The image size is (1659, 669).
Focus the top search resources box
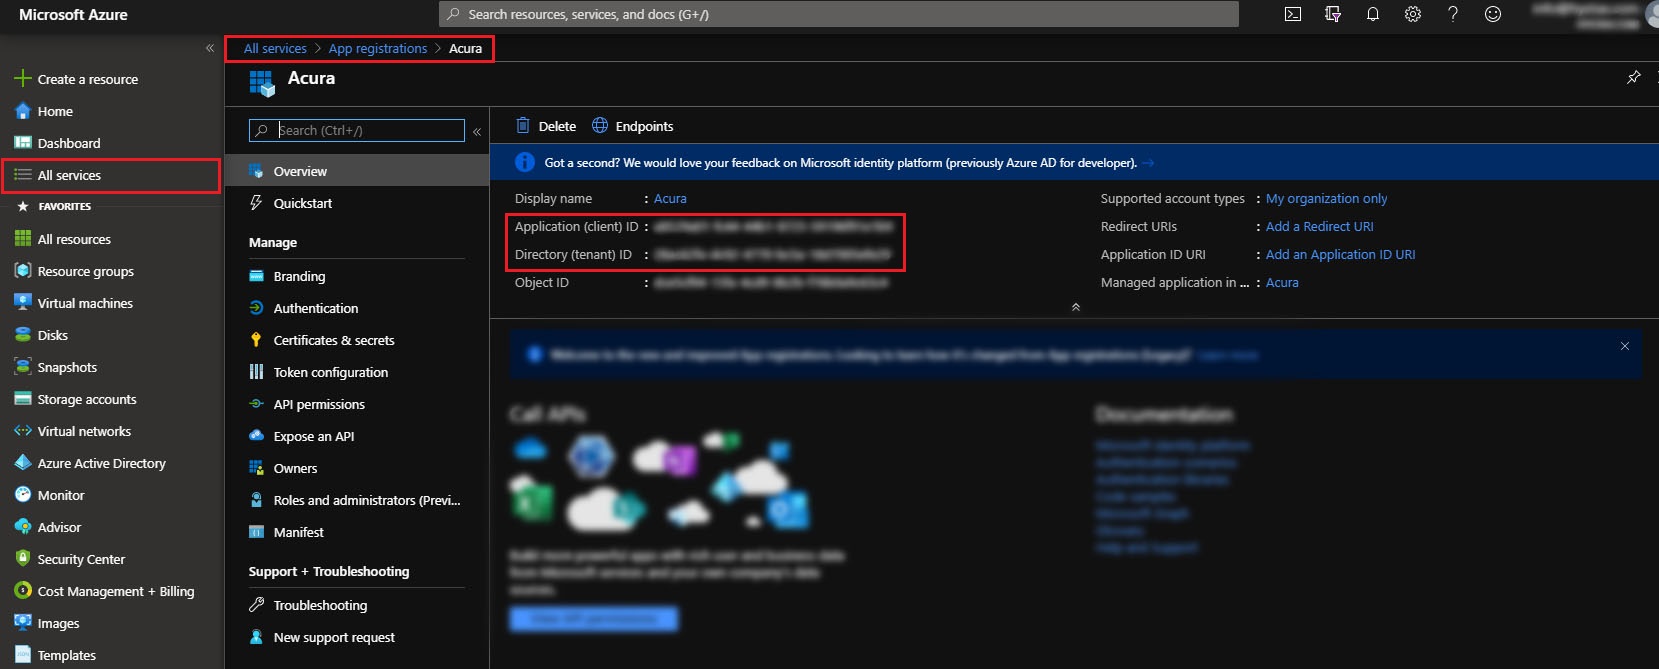coord(839,14)
